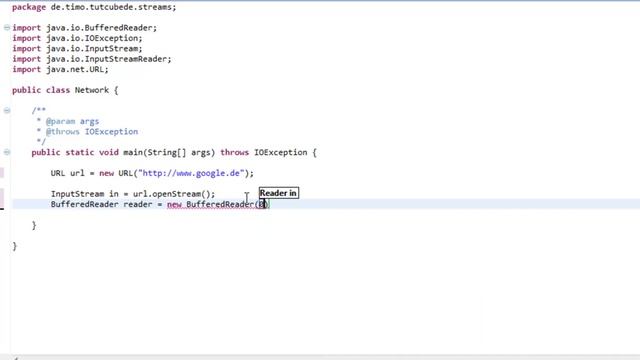
Task: Click the class name Network
Action: 91,90
